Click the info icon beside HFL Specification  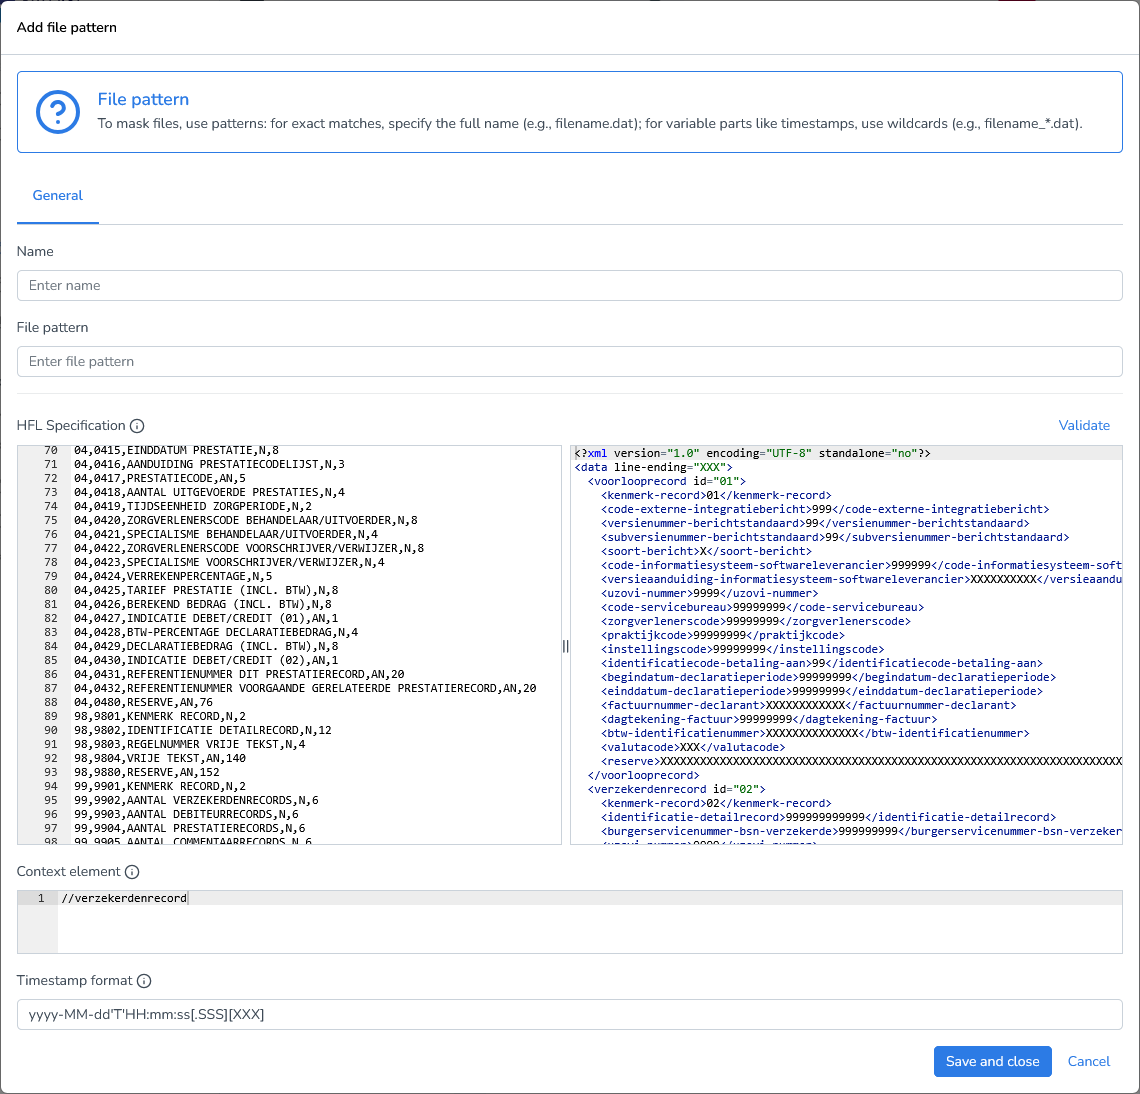pyautogui.click(x=137, y=425)
